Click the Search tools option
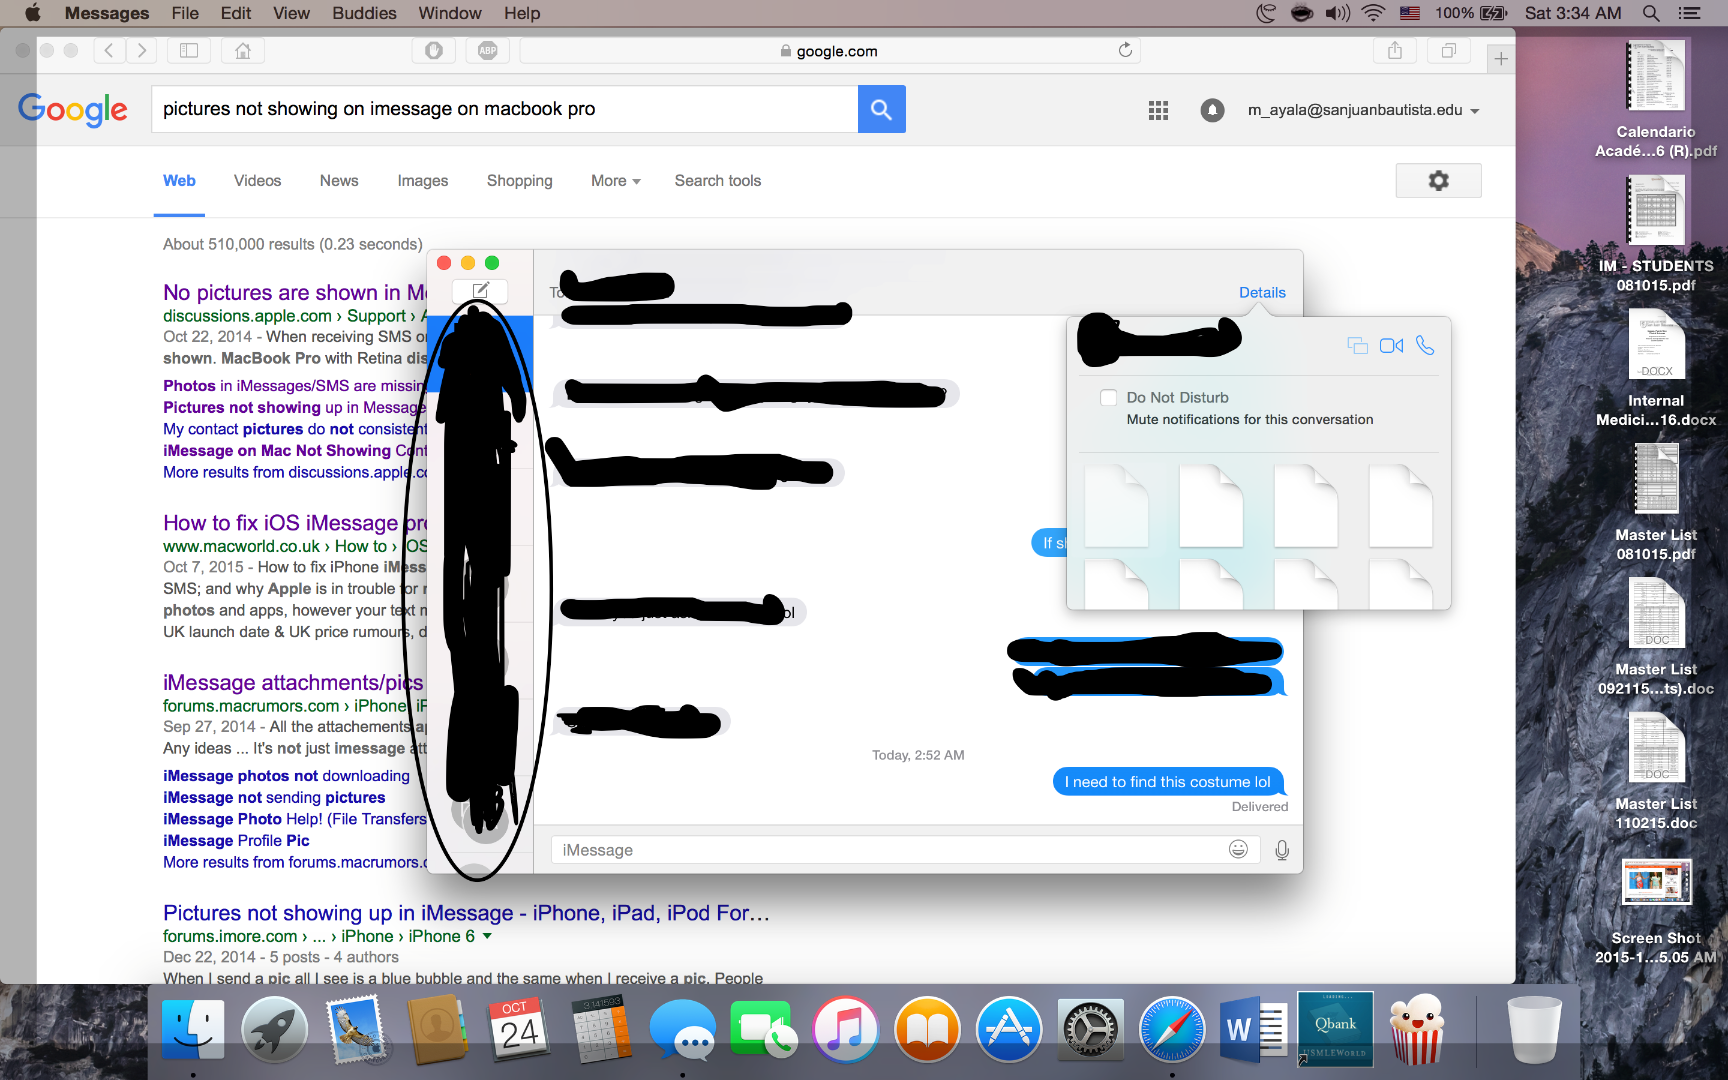Image resolution: width=1728 pixels, height=1080 pixels. point(718,181)
